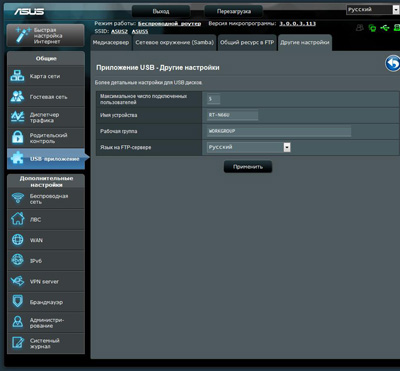Open the Брандмауэр shield icon

point(17,302)
